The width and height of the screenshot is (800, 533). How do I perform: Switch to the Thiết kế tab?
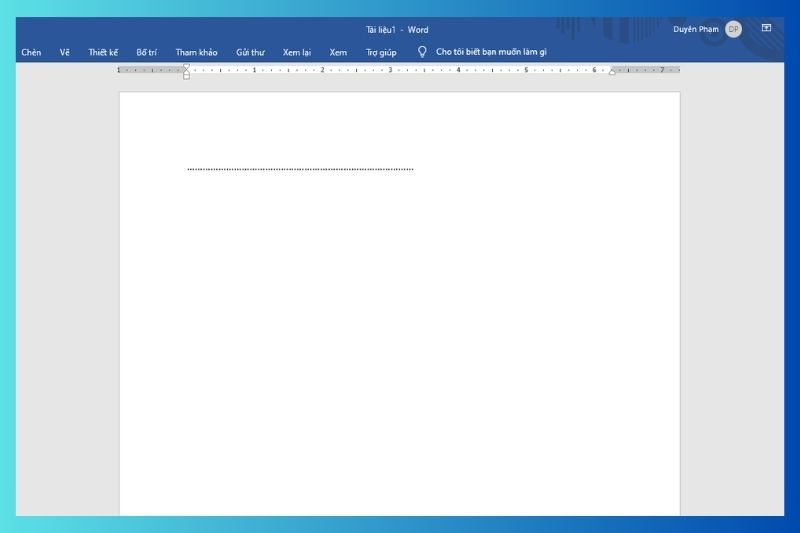tap(103, 52)
